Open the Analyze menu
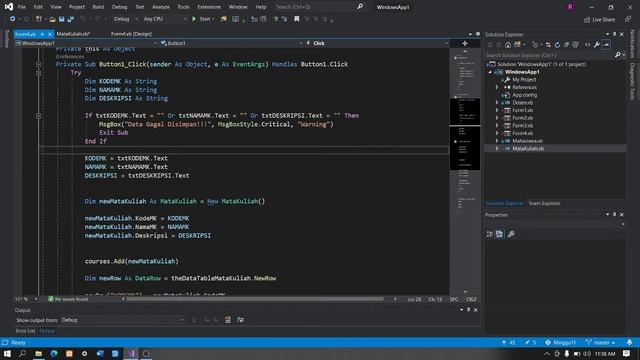 click(161, 7)
